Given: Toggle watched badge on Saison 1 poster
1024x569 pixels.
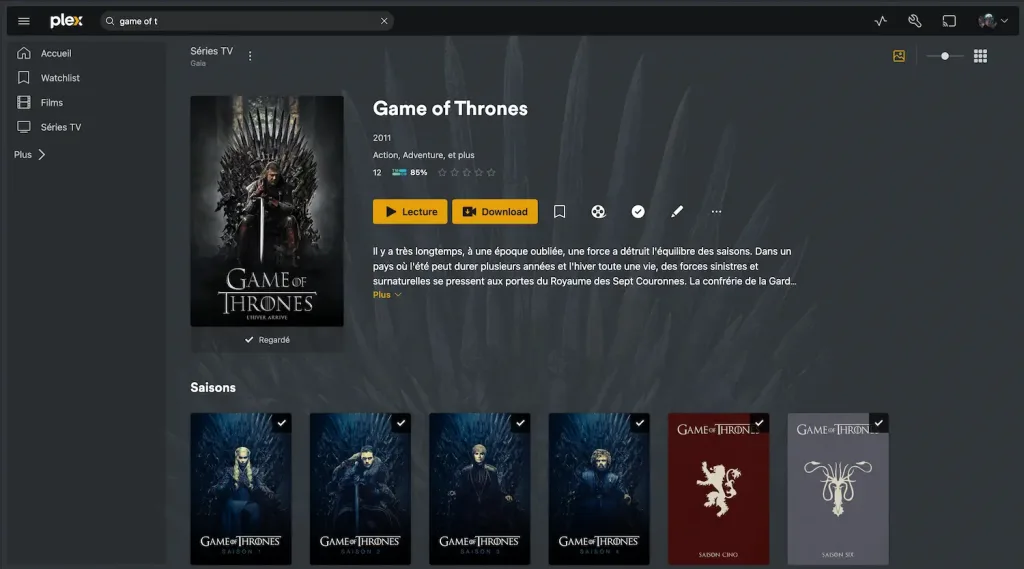Looking at the screenshot, I should [x=282, y=423].
